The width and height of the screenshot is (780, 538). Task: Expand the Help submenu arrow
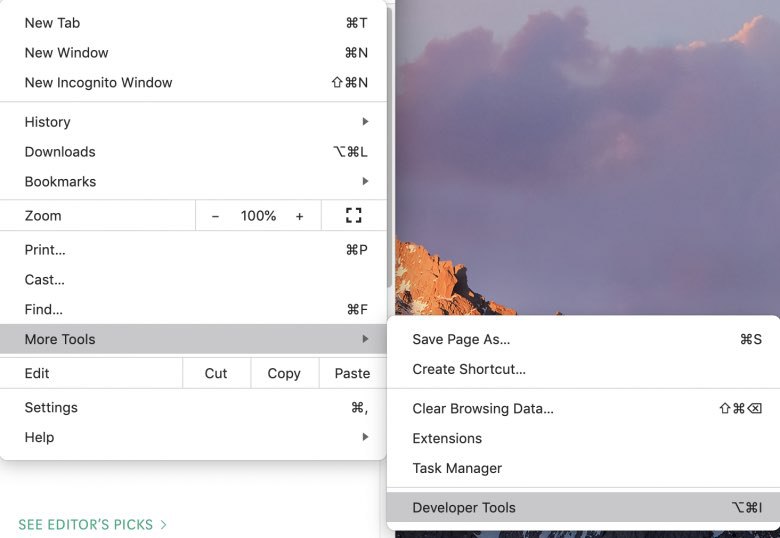366,437
